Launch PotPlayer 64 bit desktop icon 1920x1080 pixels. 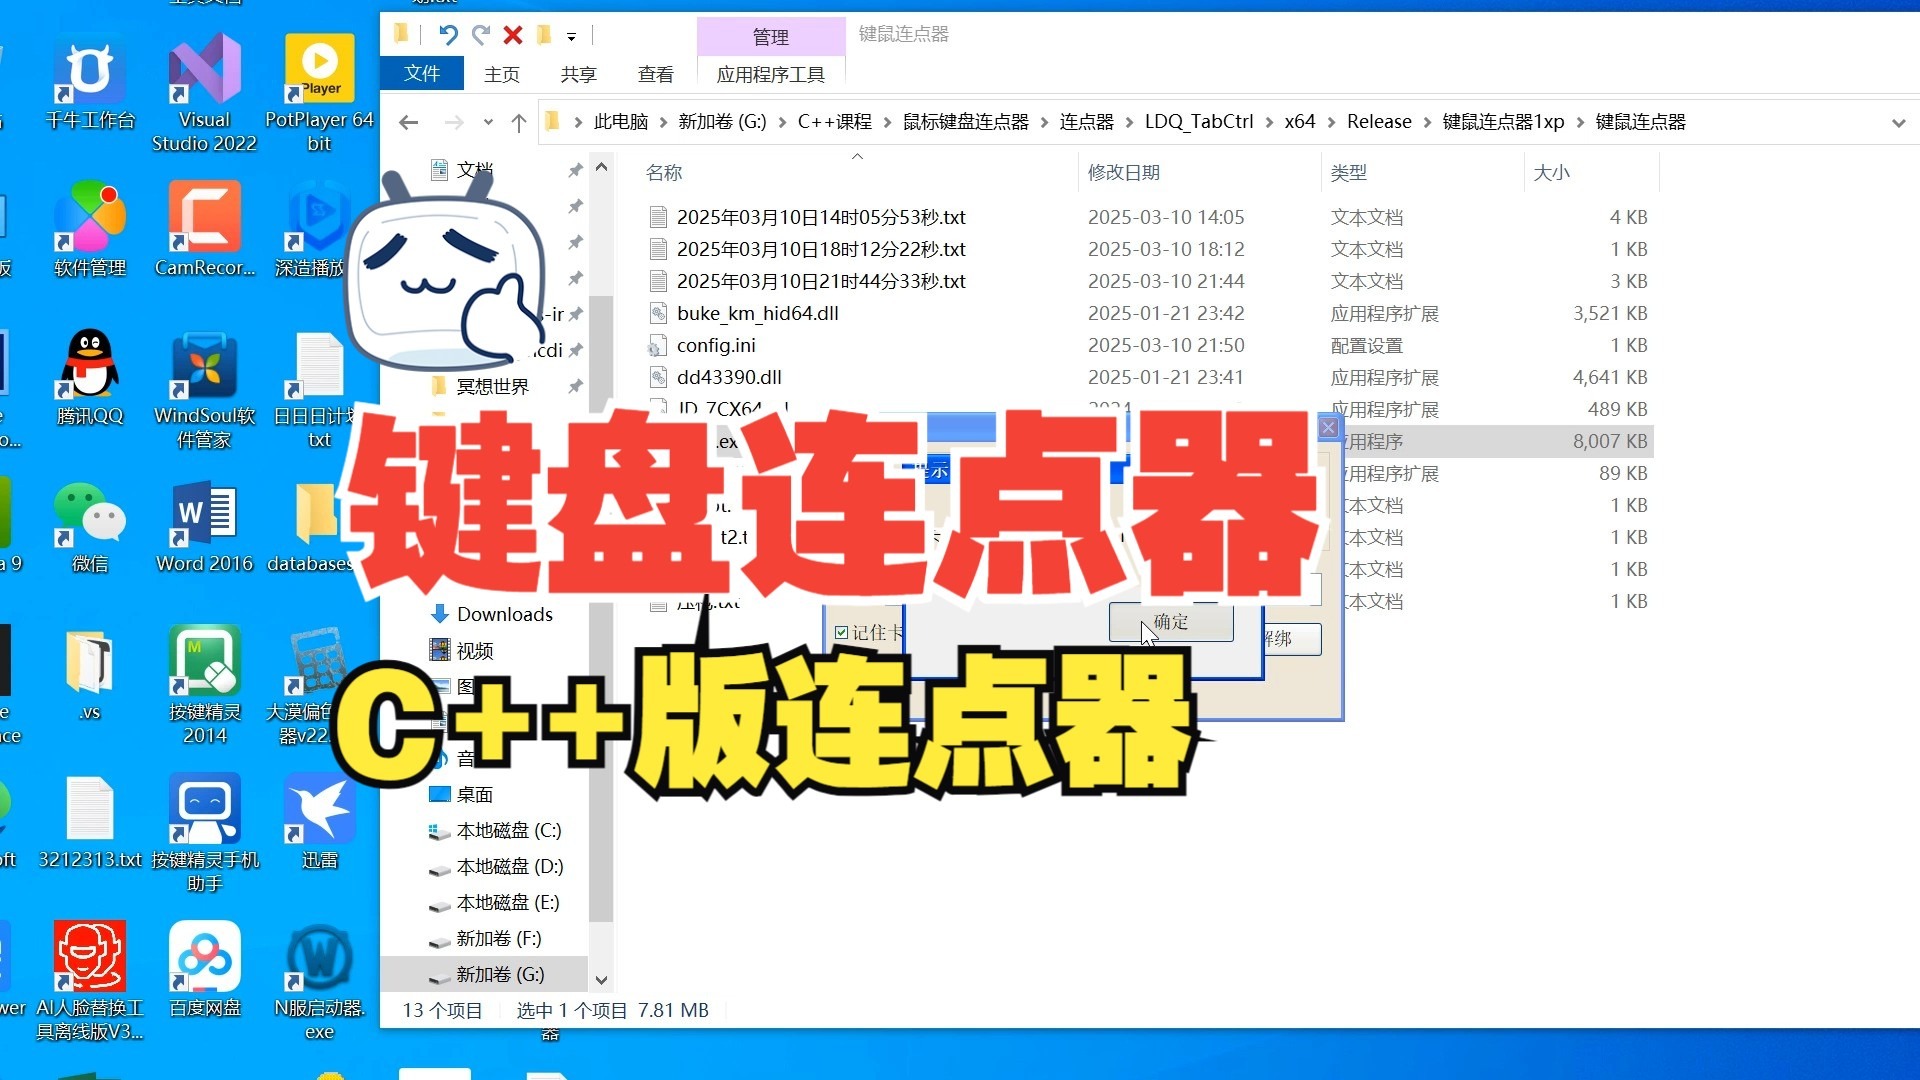tap(319, 92)
